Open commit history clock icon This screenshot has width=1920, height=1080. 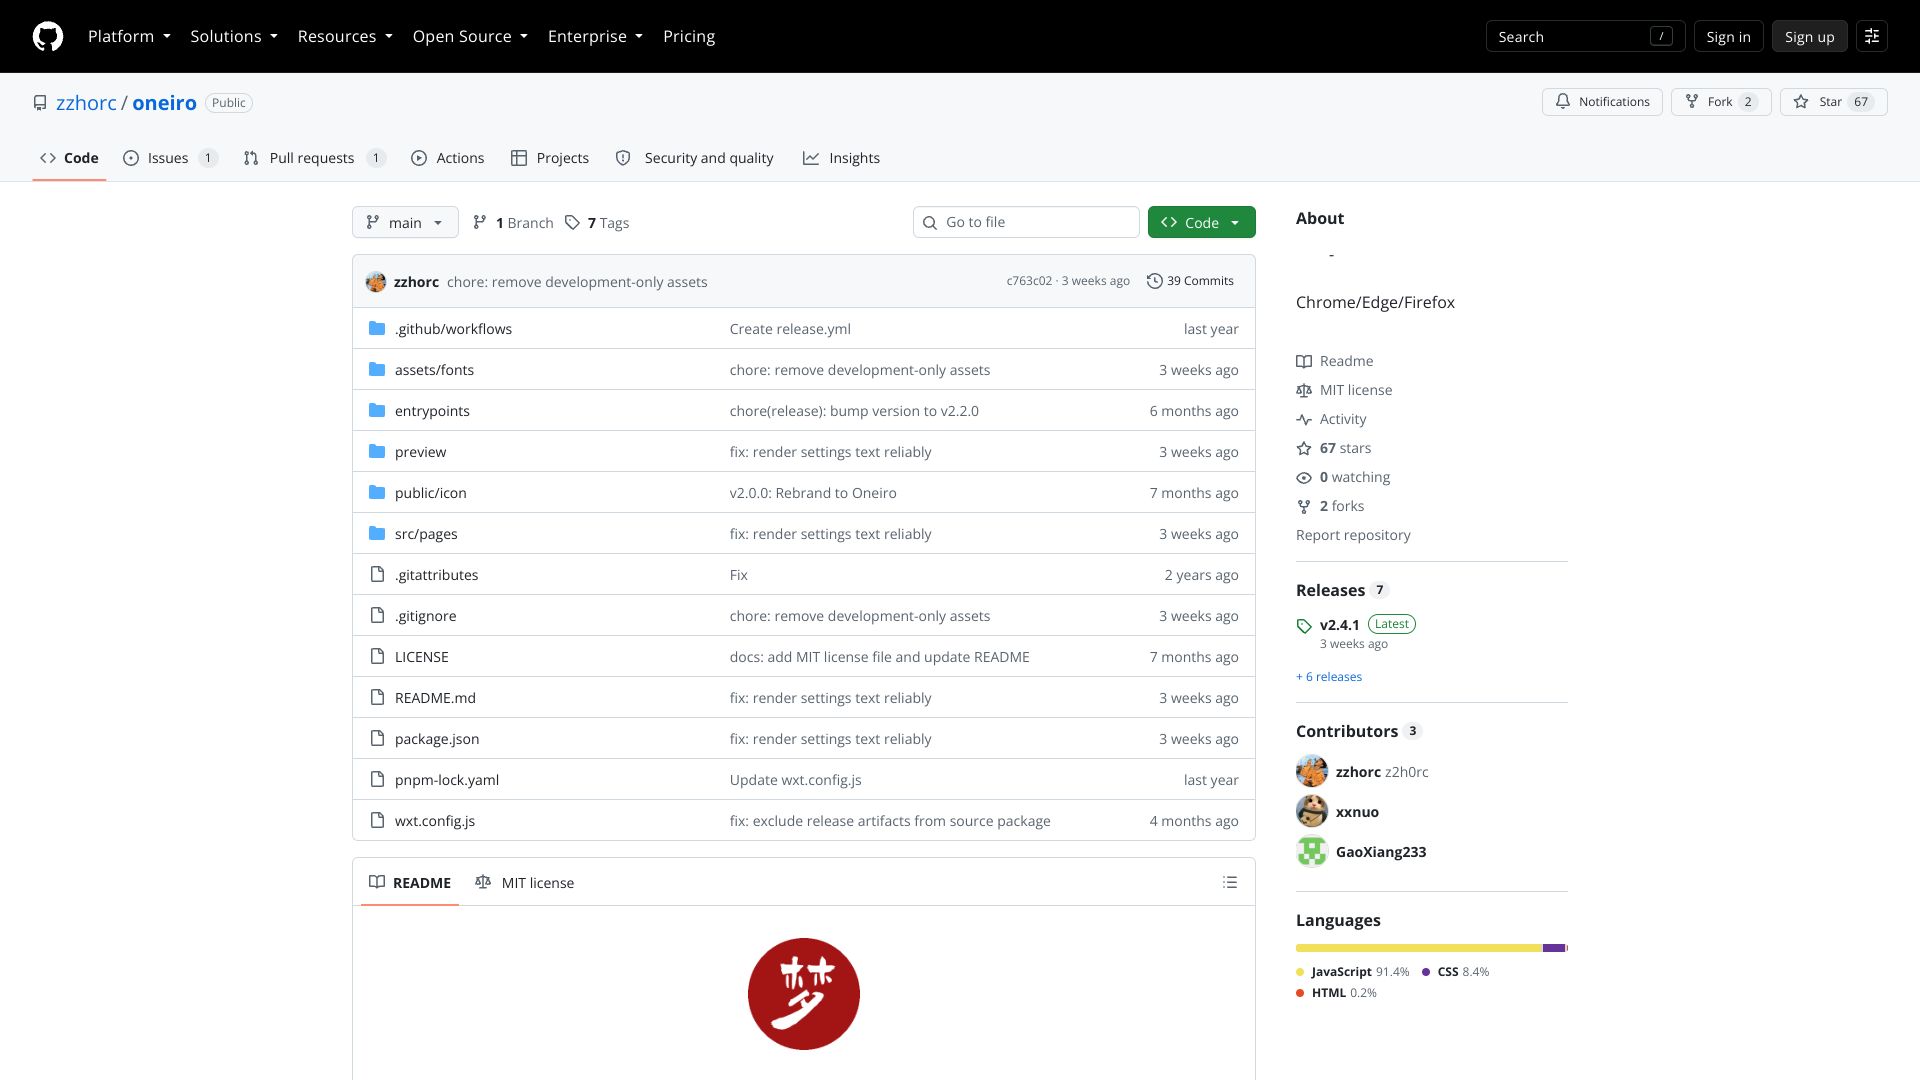click(x=1154, y=281)
